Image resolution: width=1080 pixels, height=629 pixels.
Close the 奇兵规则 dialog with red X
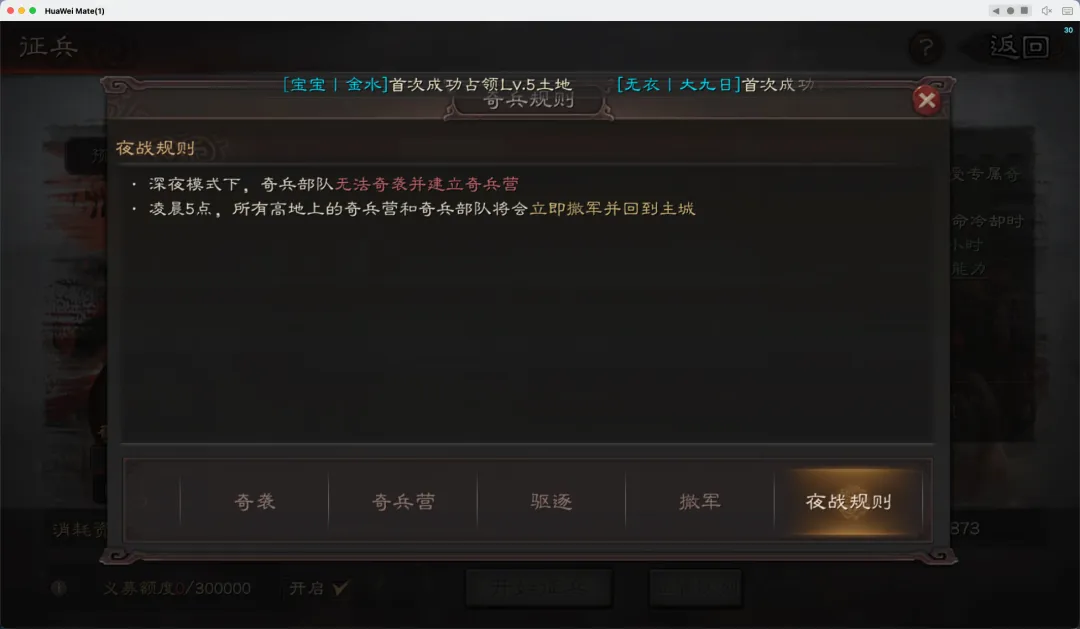(x=926, y=101)
